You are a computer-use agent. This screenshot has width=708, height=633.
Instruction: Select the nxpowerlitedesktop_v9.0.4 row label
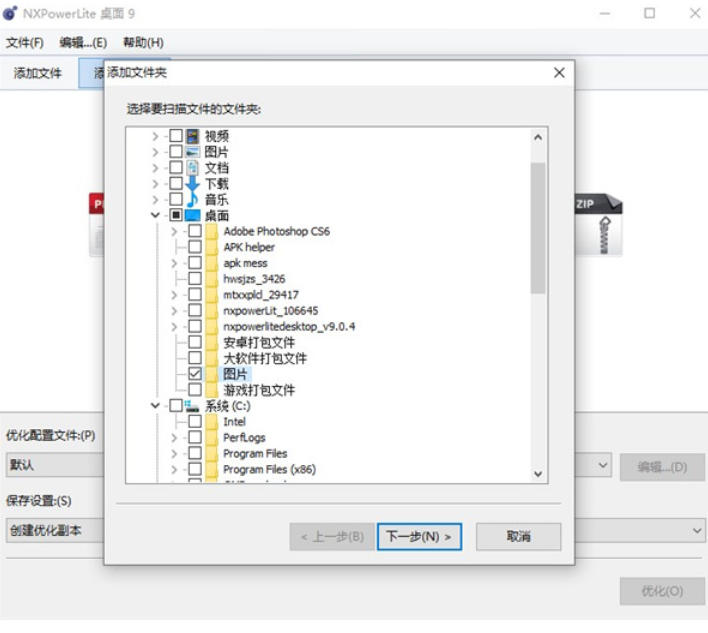point(289,326)
